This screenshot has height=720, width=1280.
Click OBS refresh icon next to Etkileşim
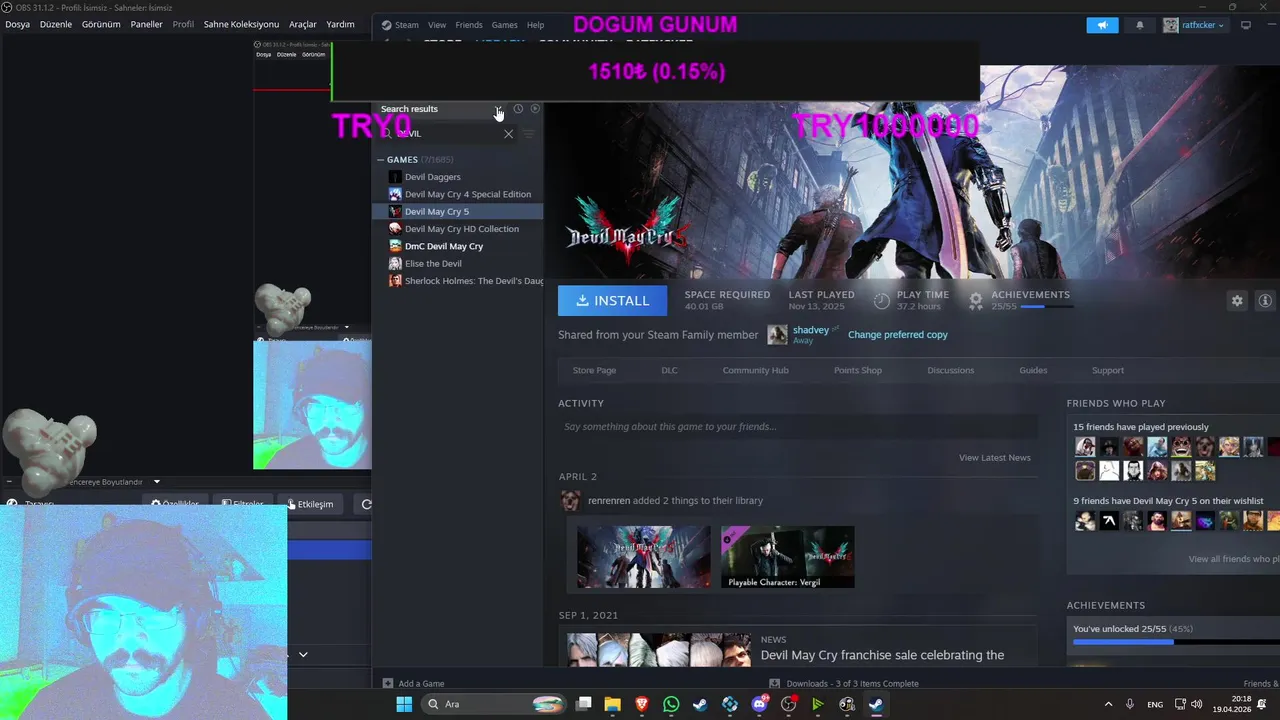click(x=366, y=504)
